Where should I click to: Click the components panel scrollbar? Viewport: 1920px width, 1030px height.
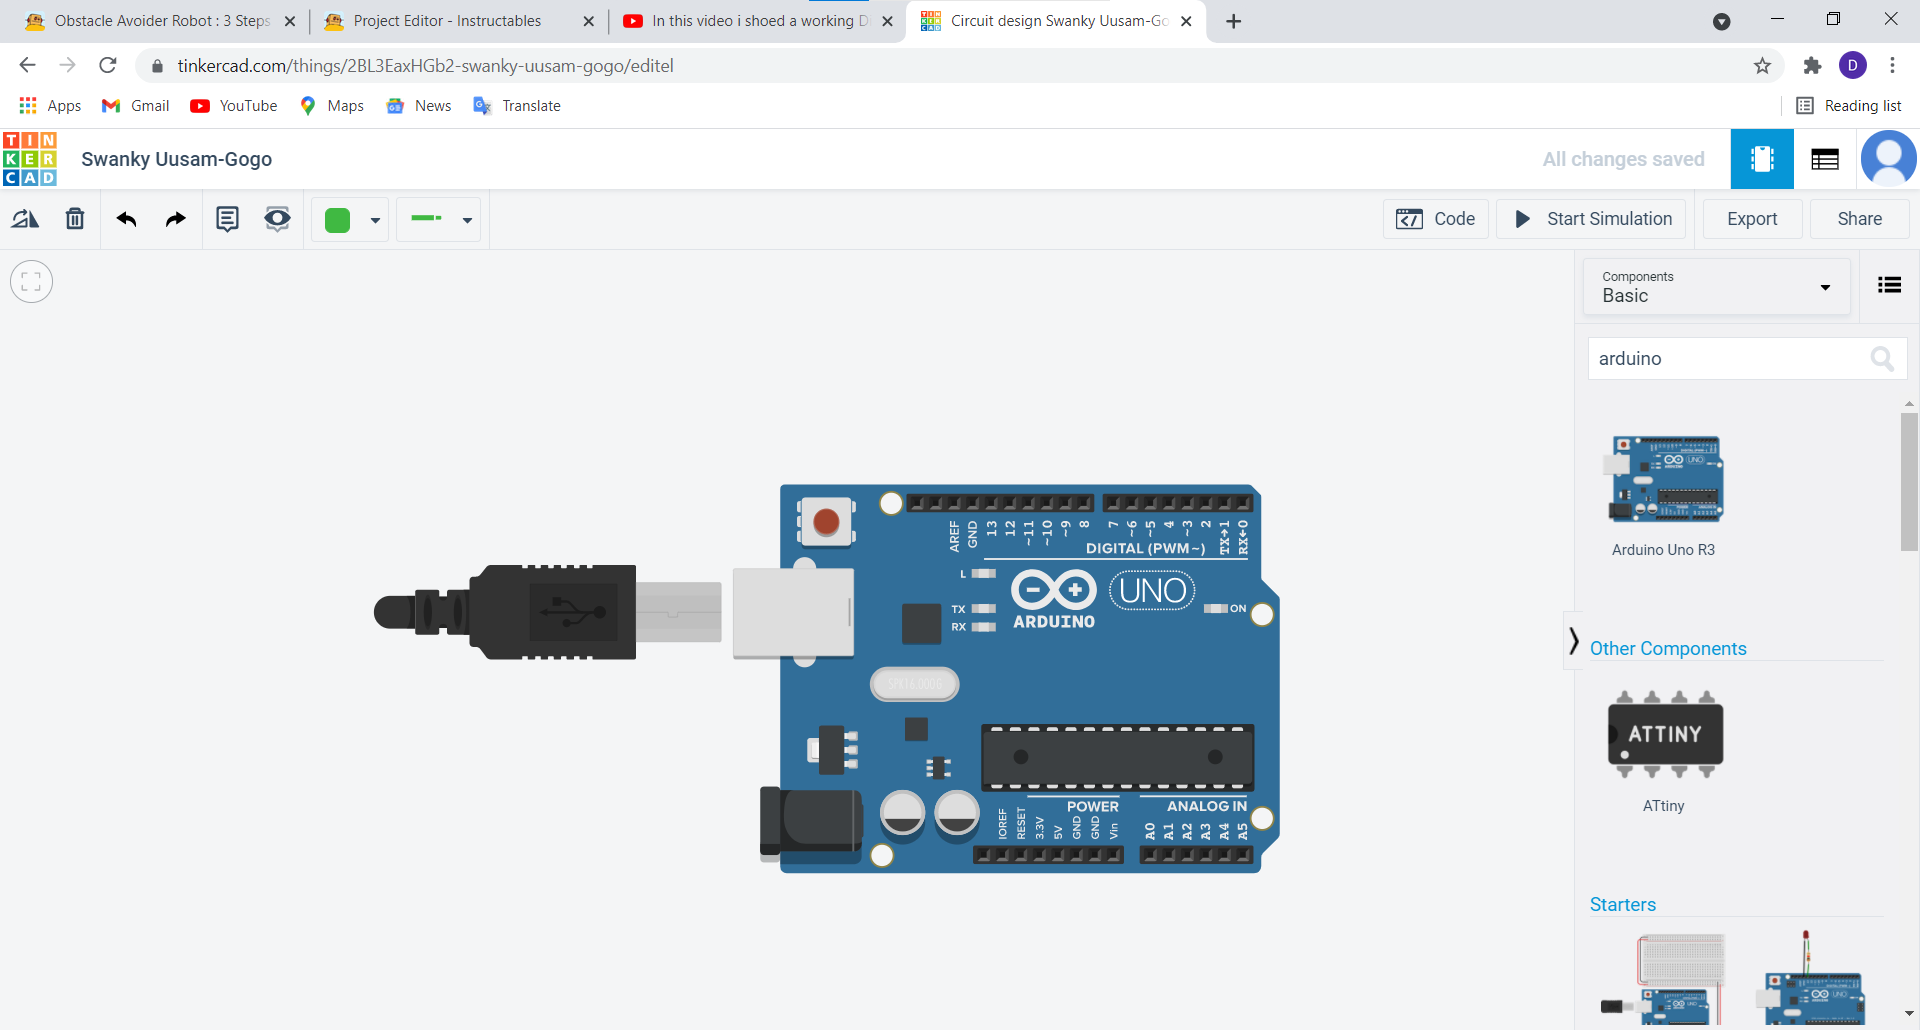tap(1909, 482)
